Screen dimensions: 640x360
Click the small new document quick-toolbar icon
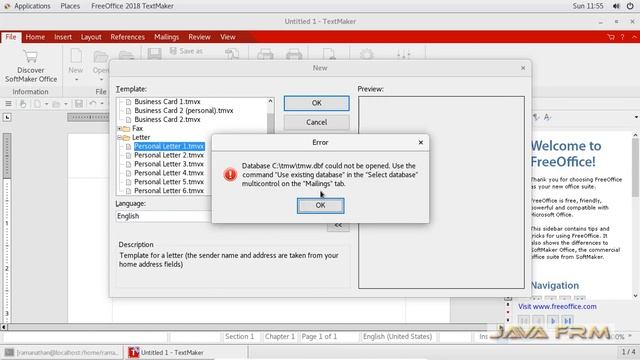(38, 104)
